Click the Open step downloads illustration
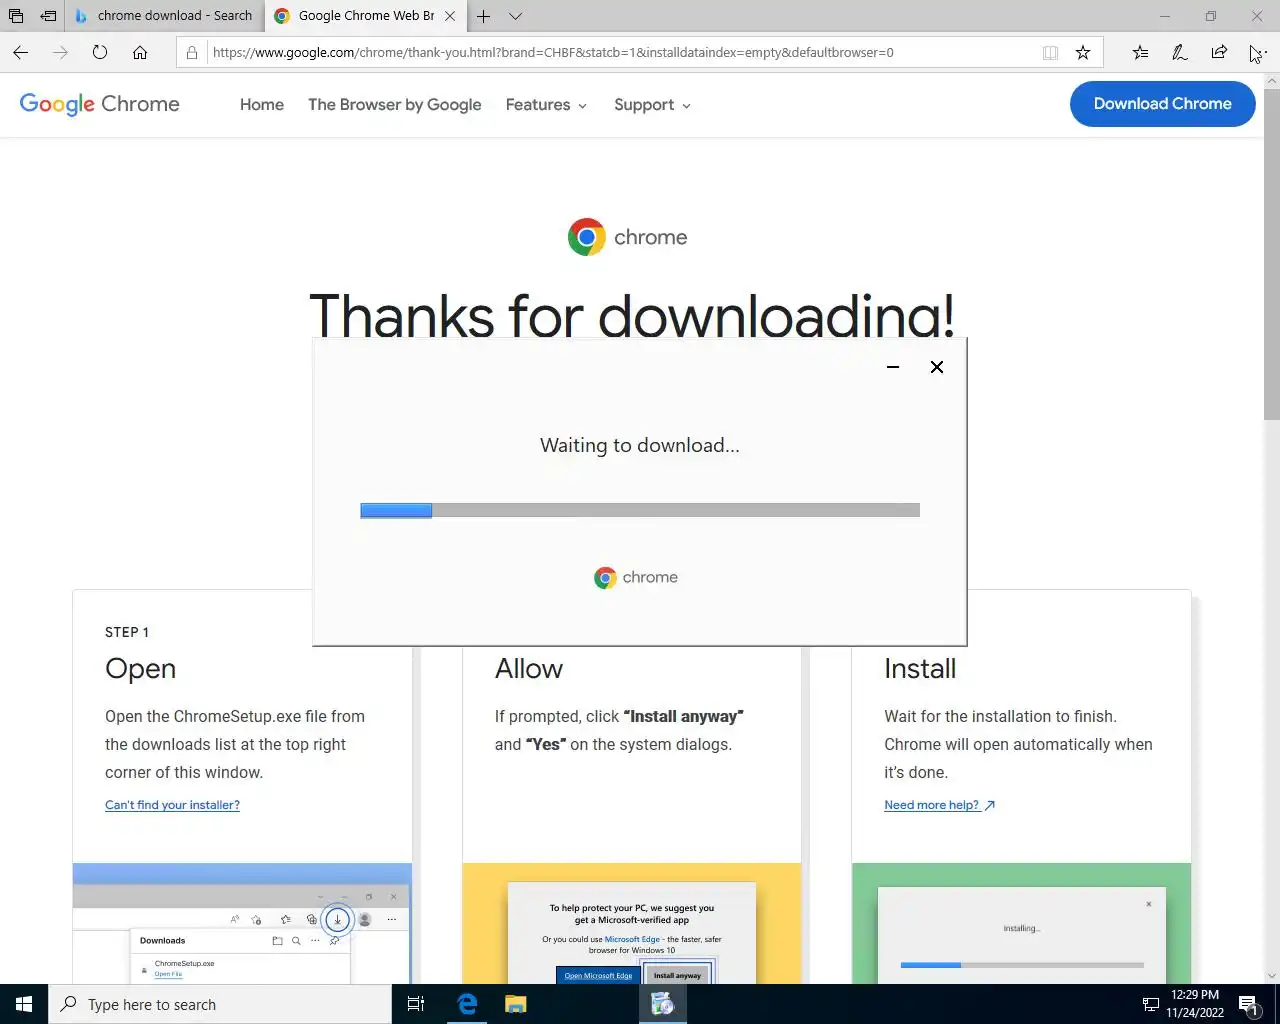This screenshot has width=1280, height=1024. coord(242,923)
